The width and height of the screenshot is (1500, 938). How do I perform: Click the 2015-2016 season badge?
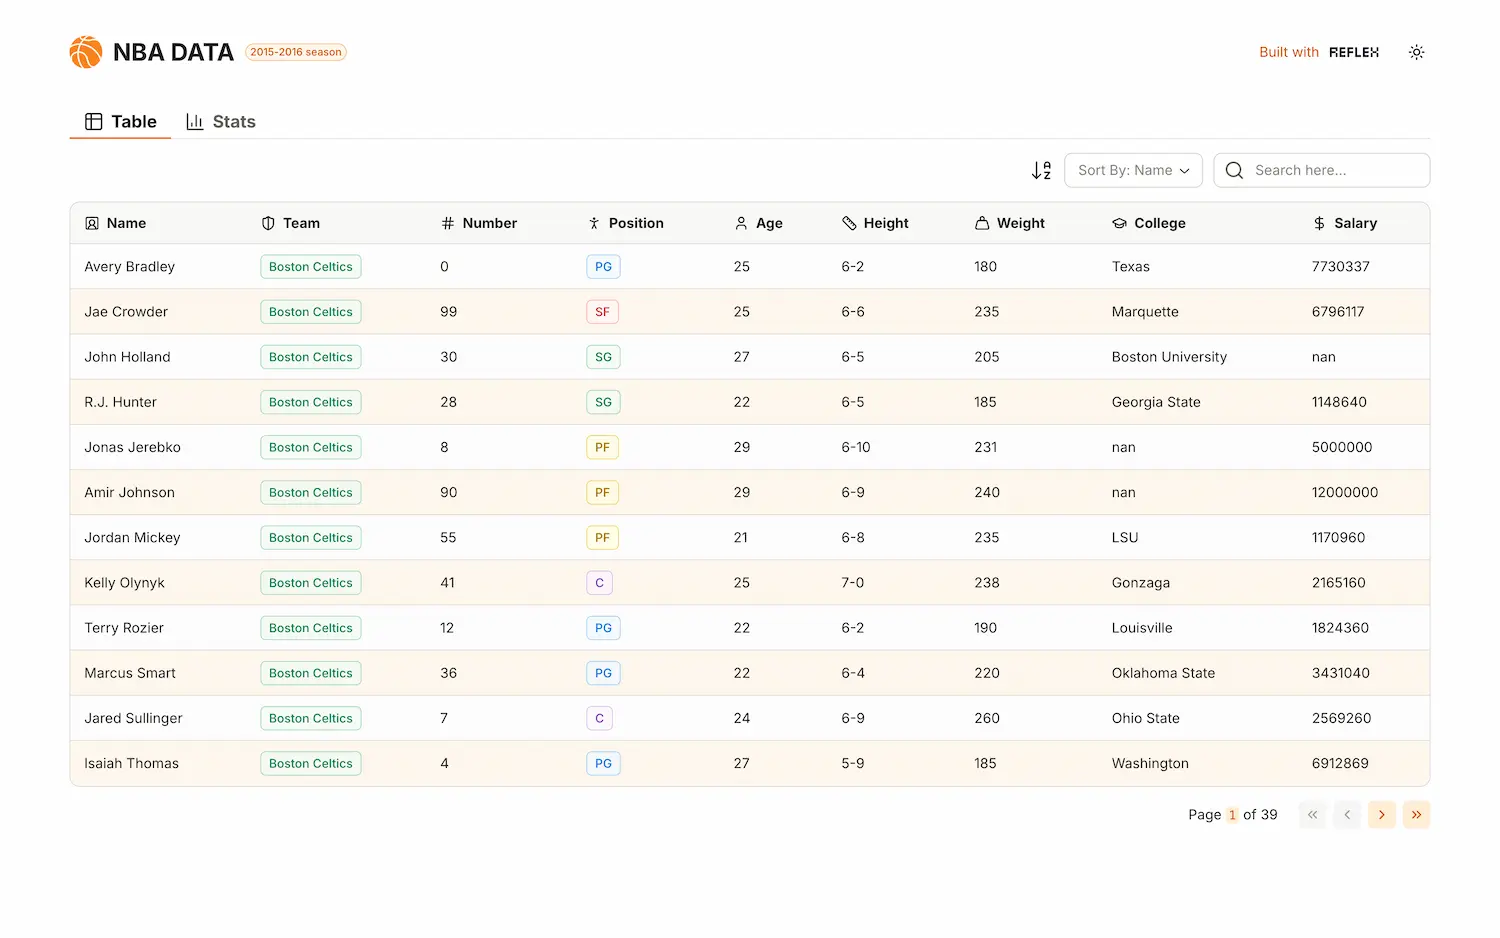pyautogui.click(x=296, y=52)
